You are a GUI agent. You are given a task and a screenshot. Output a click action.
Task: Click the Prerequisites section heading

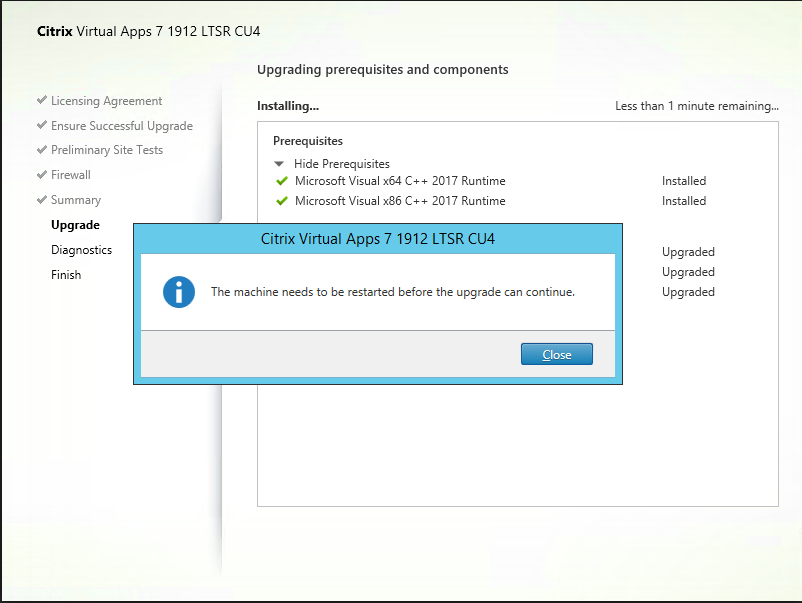pyautogui.click(x=308, y=141)
